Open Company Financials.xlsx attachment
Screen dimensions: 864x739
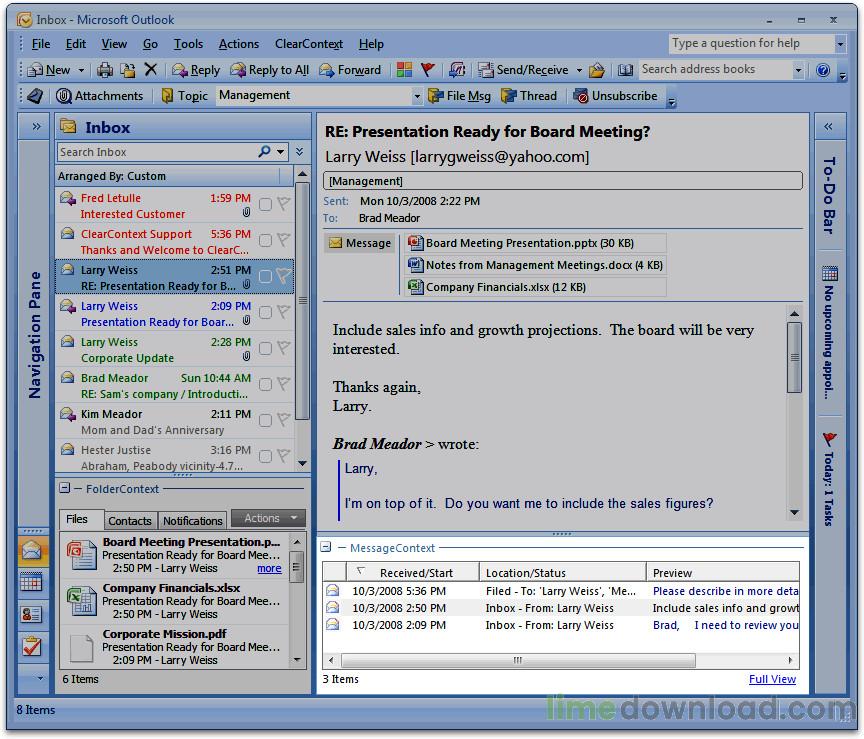click(x=536, y=287)
